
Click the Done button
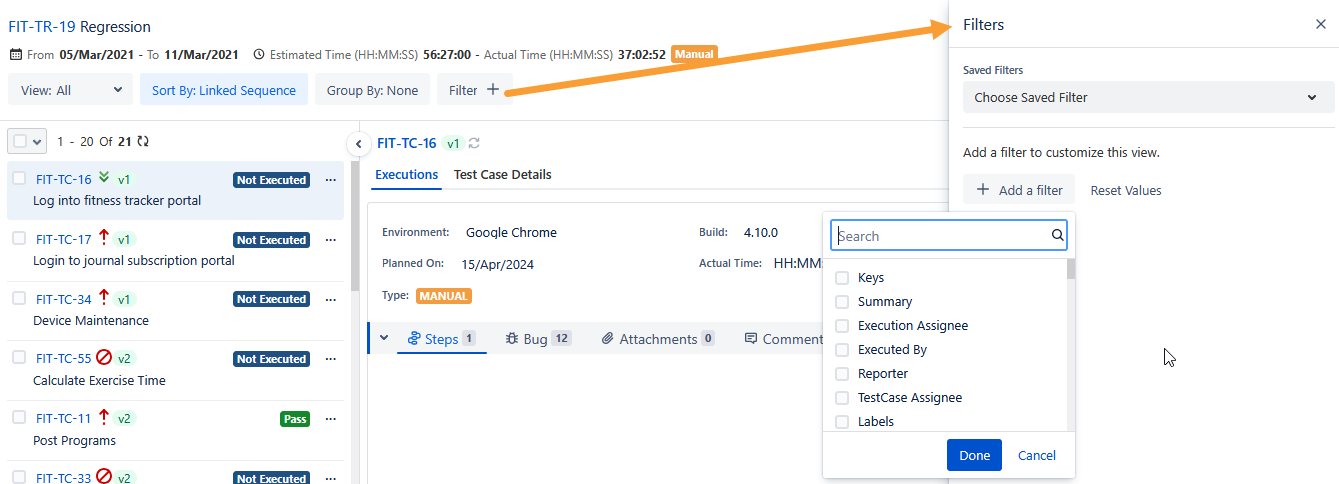(974, 455)
